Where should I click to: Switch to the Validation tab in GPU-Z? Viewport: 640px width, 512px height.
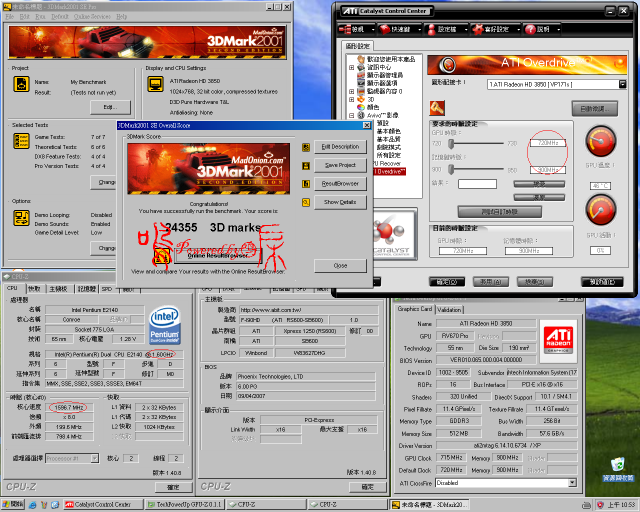(449, 310)
